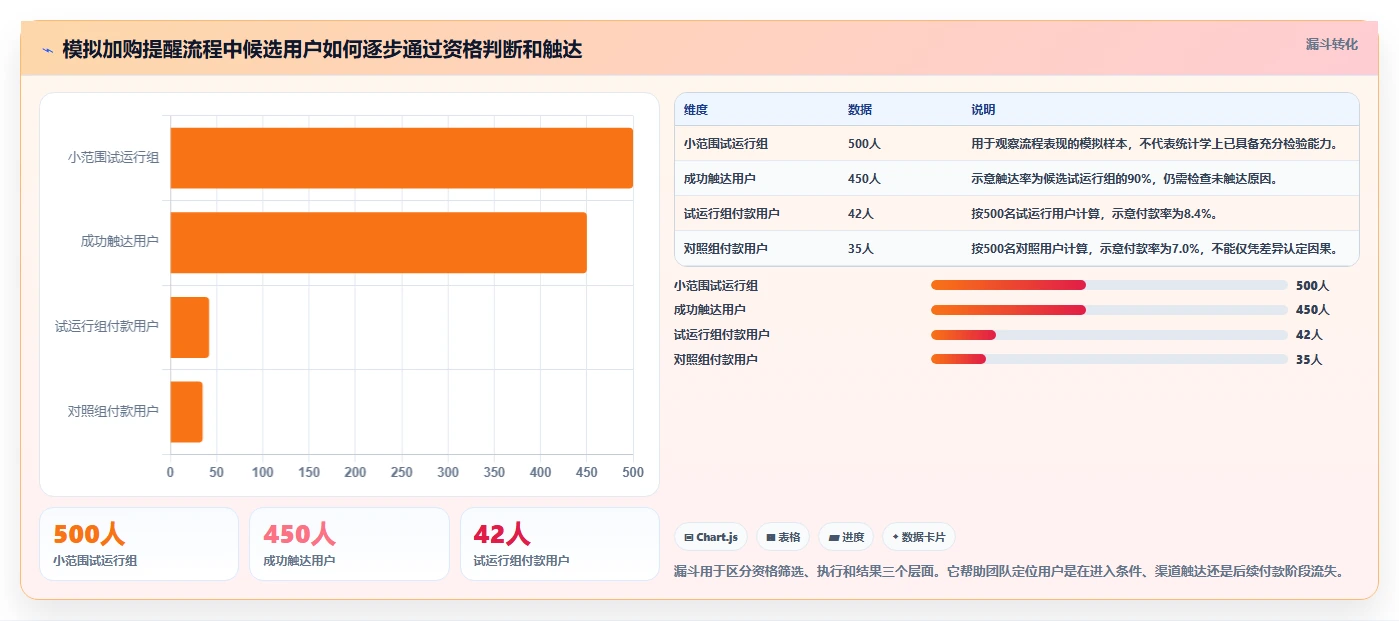Open the 500人 小范围试运行组 stat card
Image resolution: width=1399 pixels, height=621 pixels.
coord(139,544)
